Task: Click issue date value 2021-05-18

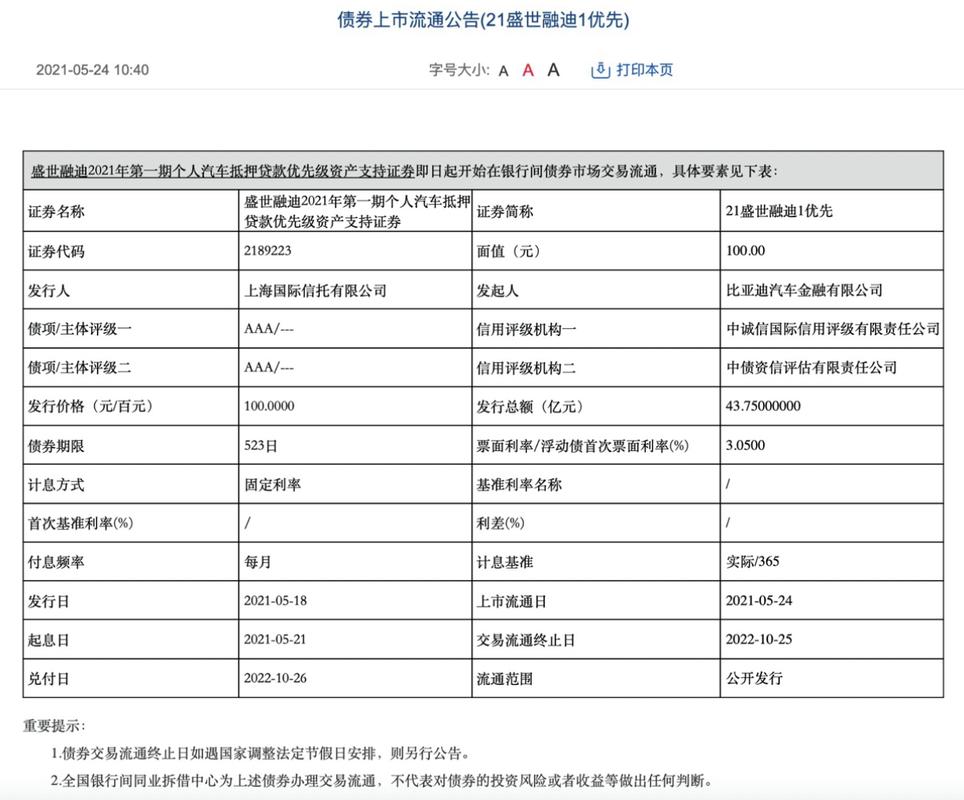Action: pos(275,601)
